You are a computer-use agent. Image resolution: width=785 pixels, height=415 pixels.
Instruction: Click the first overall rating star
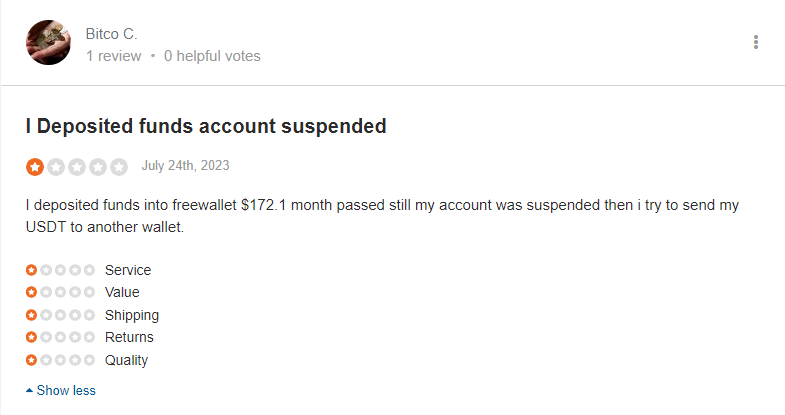pos(35,166)
